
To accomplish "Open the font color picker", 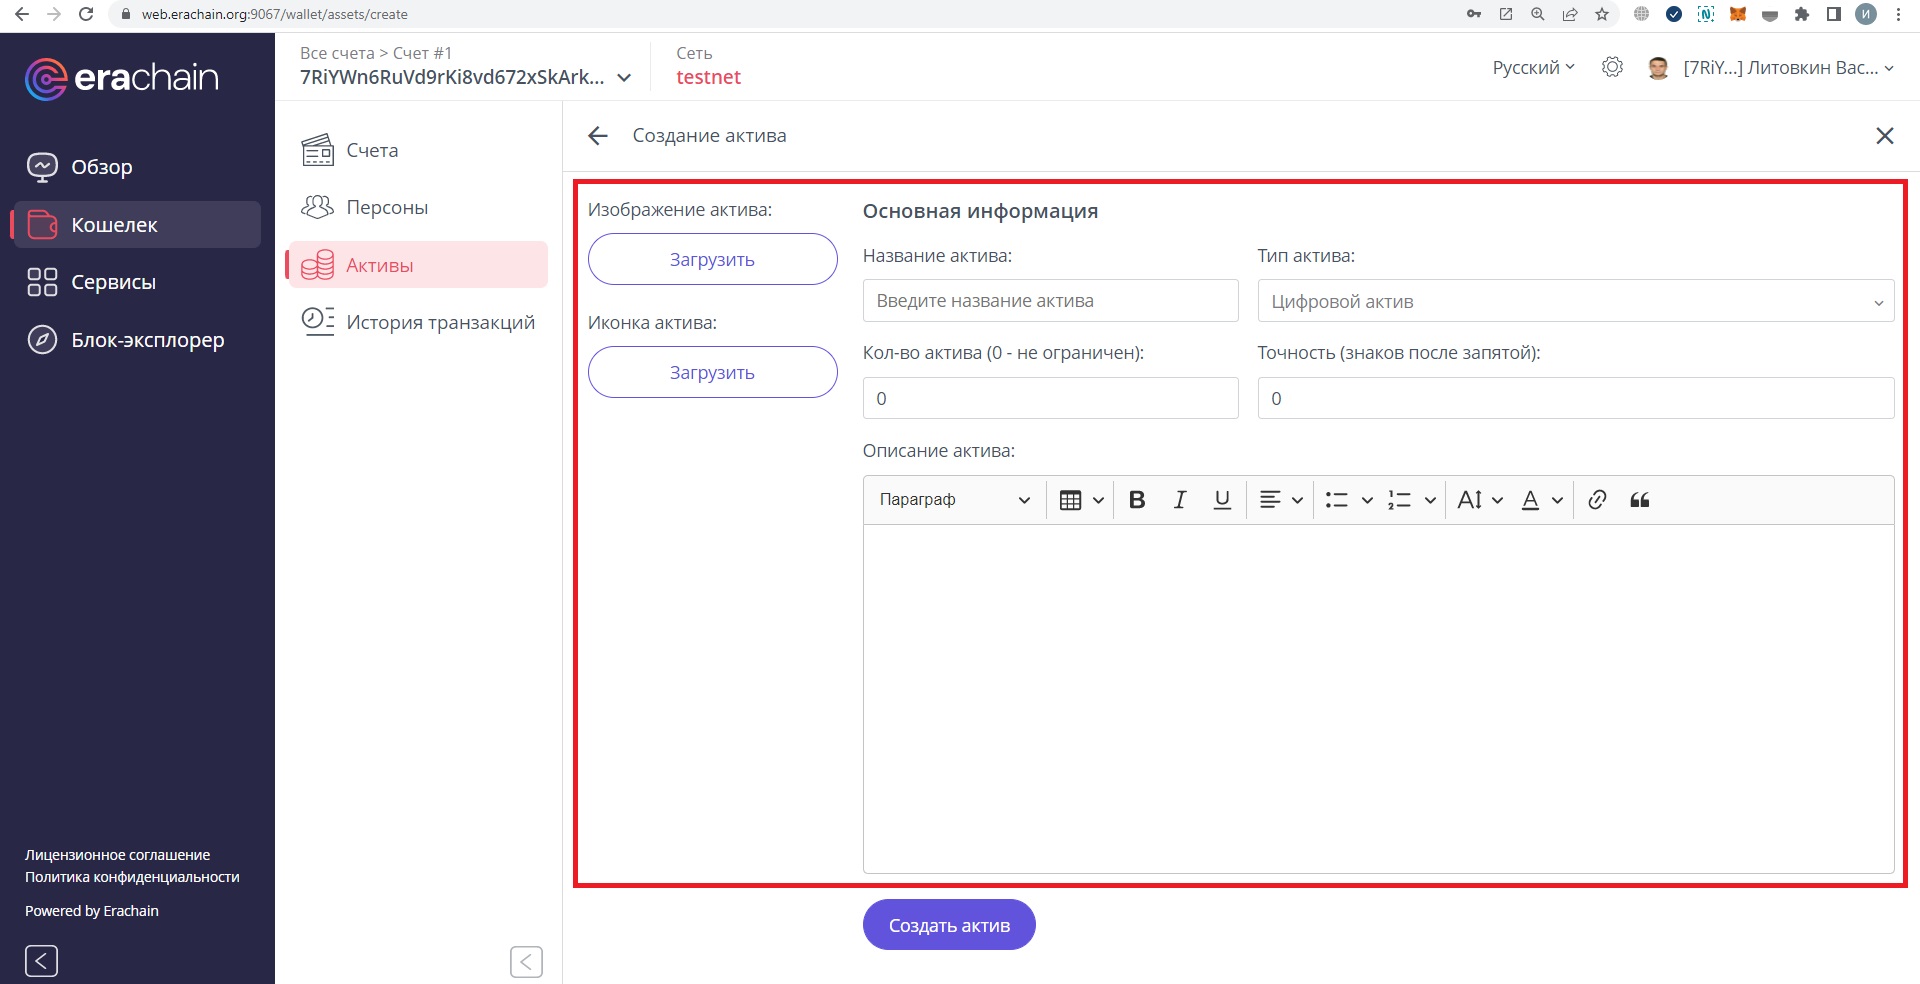I will pos(1541,500).
